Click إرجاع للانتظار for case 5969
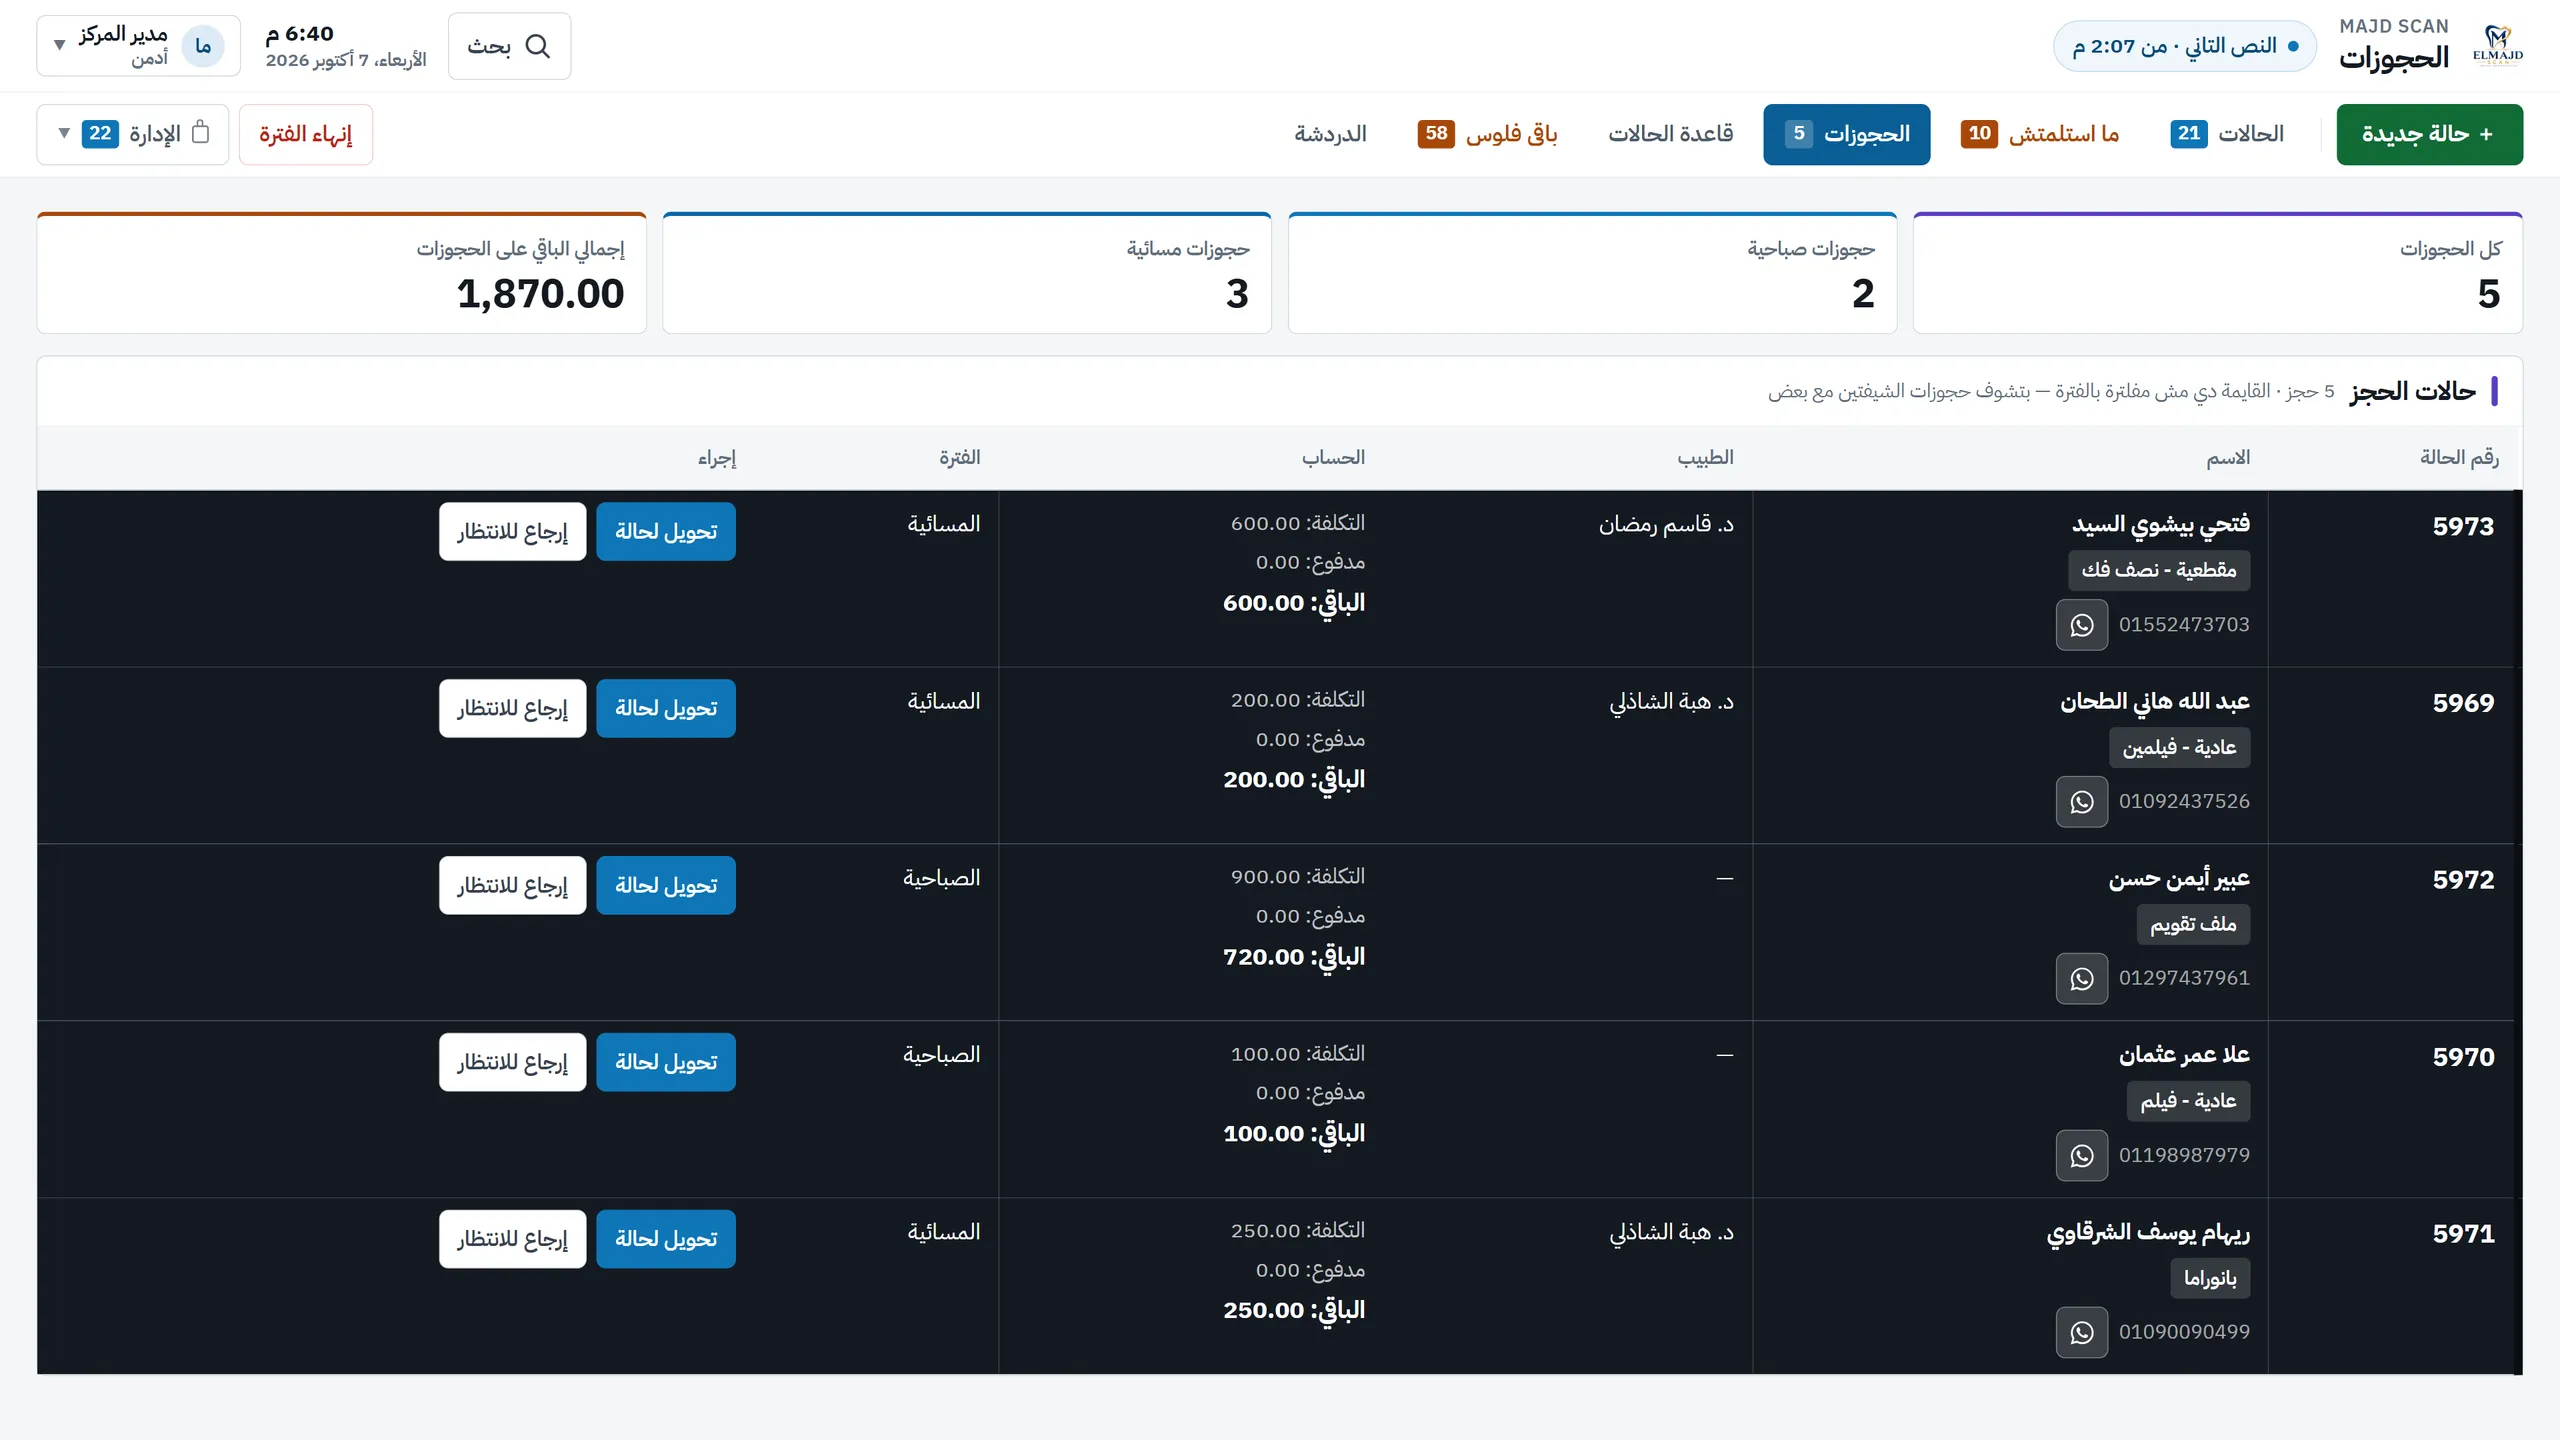 [512, 708]
